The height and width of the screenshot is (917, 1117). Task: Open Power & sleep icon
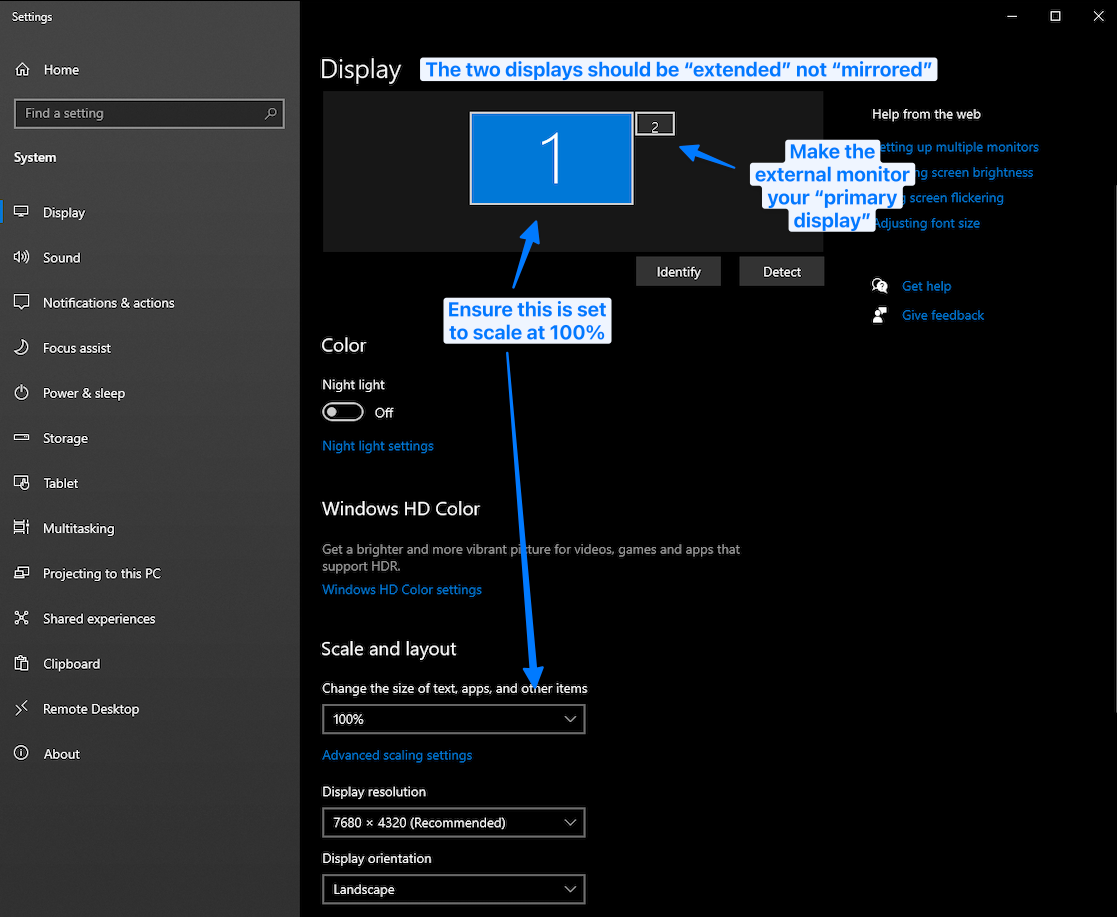point(22,393)
